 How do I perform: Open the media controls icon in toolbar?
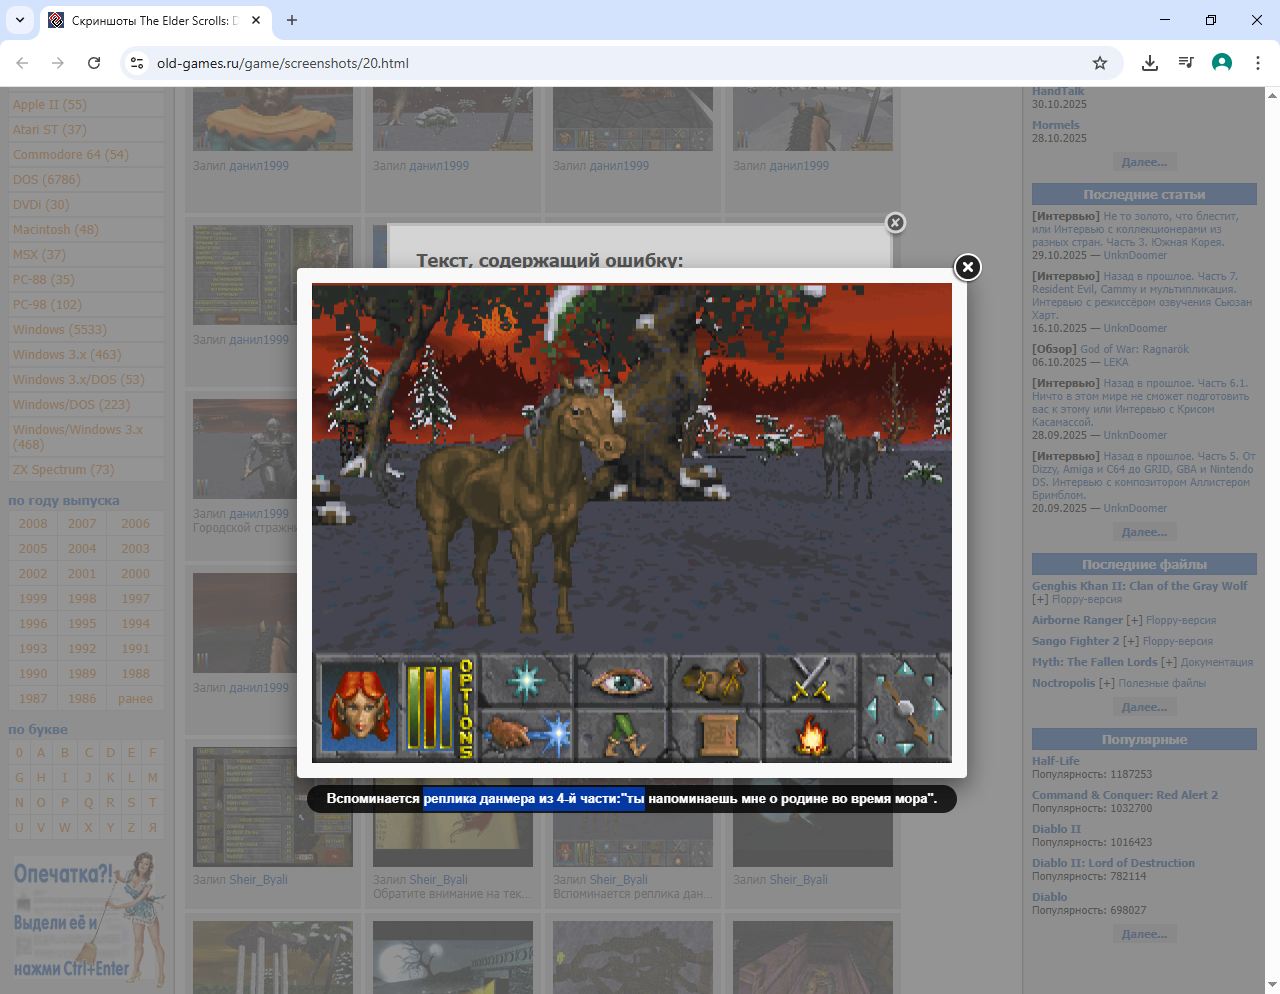pyautogui.click(x=1186, y=63)
